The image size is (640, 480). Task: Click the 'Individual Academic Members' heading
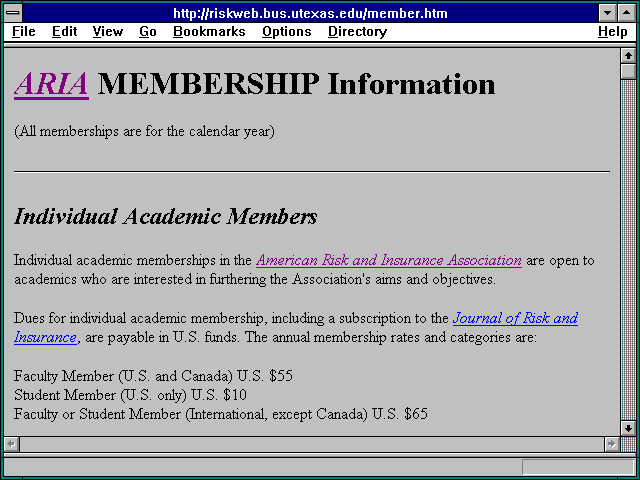(165, 216)
